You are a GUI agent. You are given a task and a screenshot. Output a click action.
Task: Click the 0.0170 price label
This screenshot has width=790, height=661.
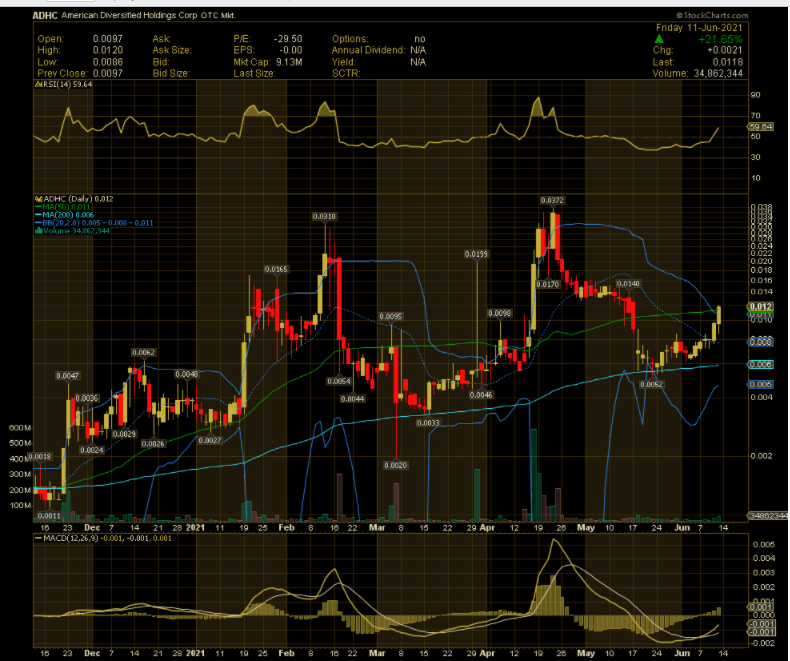pyautogui.click(x=548, y=284)
